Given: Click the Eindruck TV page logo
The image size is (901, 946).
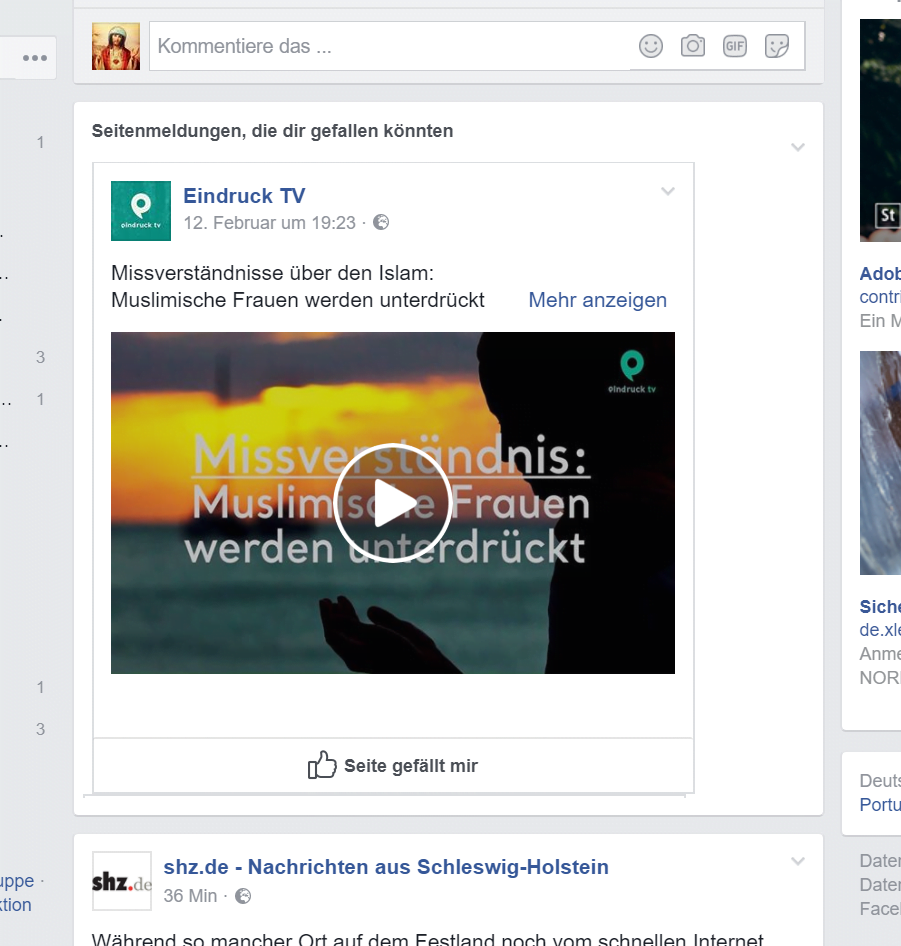Looking at the screenshot, I should (141, 211).
